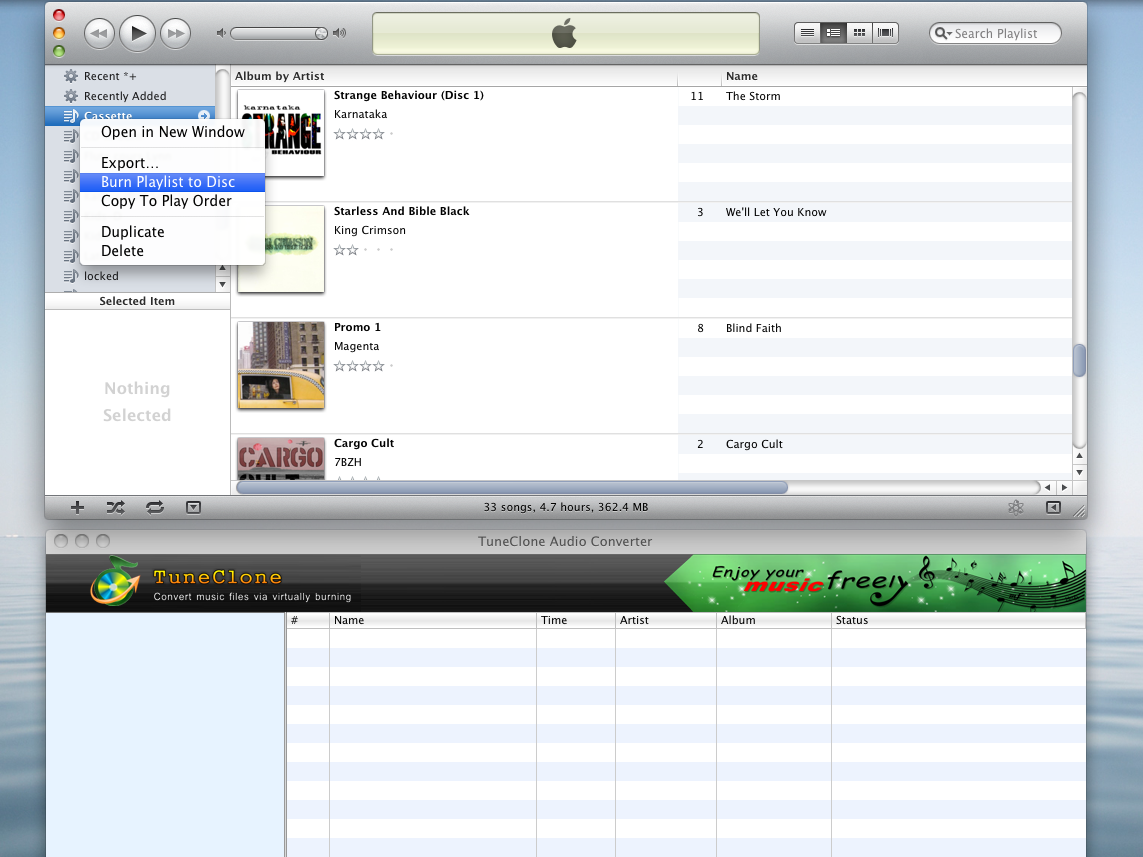The height and width of the screenshot is (857, 1143).
Task: Click horizontal scroll right arrow
Action: pyautogui.click(x=1064, y=488)
